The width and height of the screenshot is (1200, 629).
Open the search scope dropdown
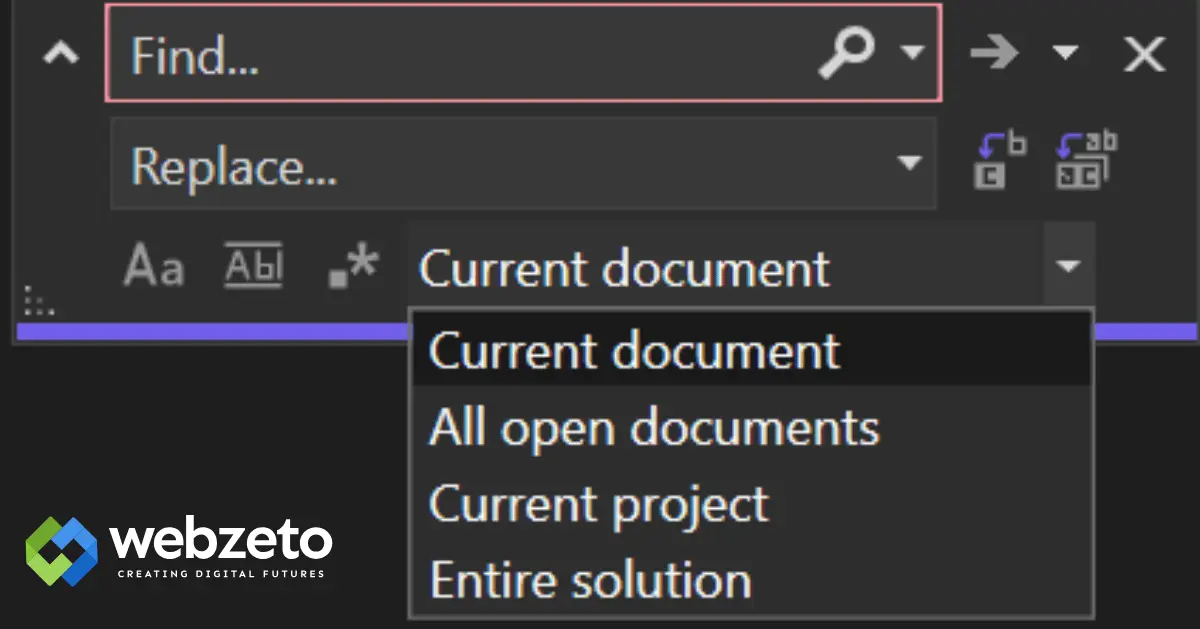pos(1068,266)
